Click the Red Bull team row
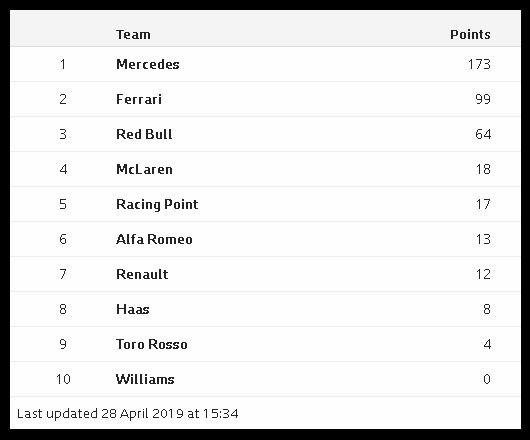This screenshot has height=440, width=530. pyautogui.click(x=265, y=134)
